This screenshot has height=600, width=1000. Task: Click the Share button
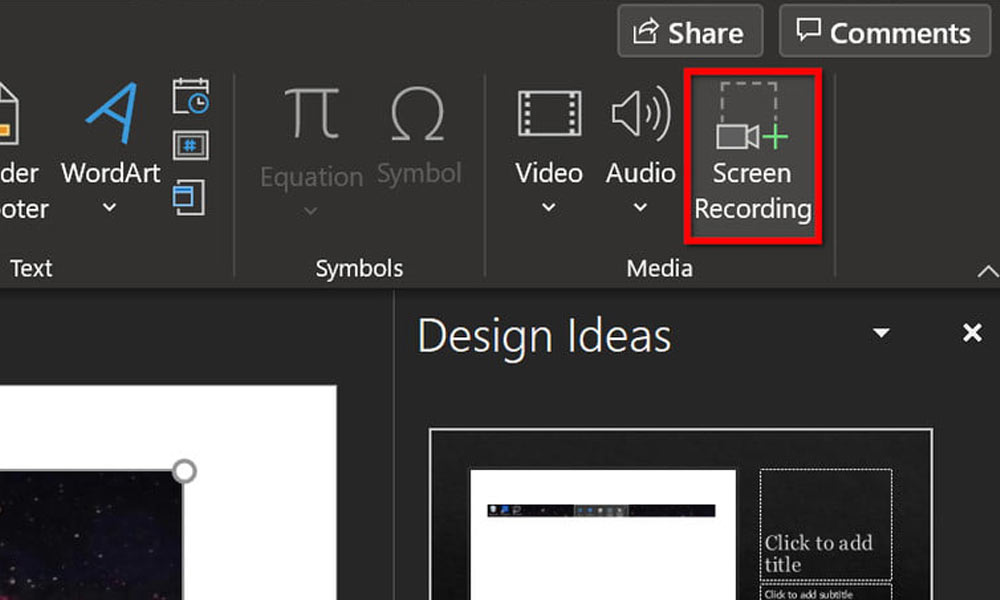[690, 33]
